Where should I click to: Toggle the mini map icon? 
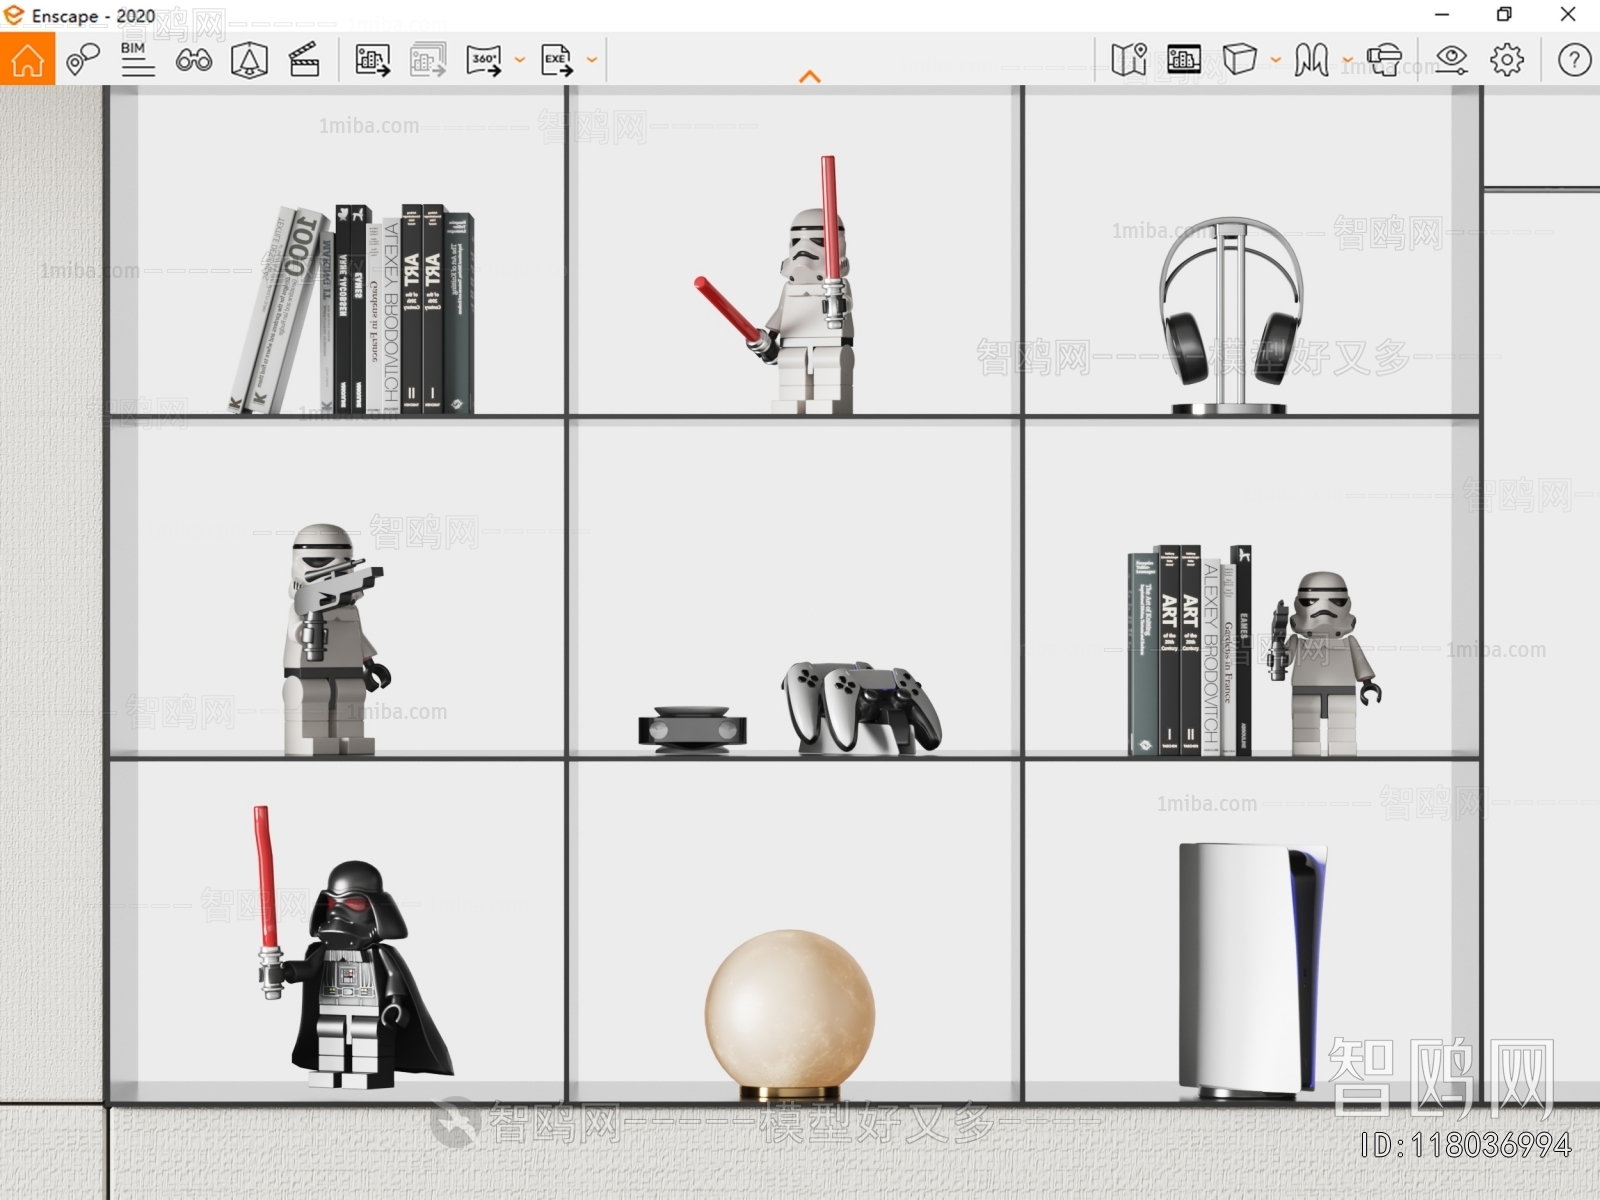tap(1129, 60)
